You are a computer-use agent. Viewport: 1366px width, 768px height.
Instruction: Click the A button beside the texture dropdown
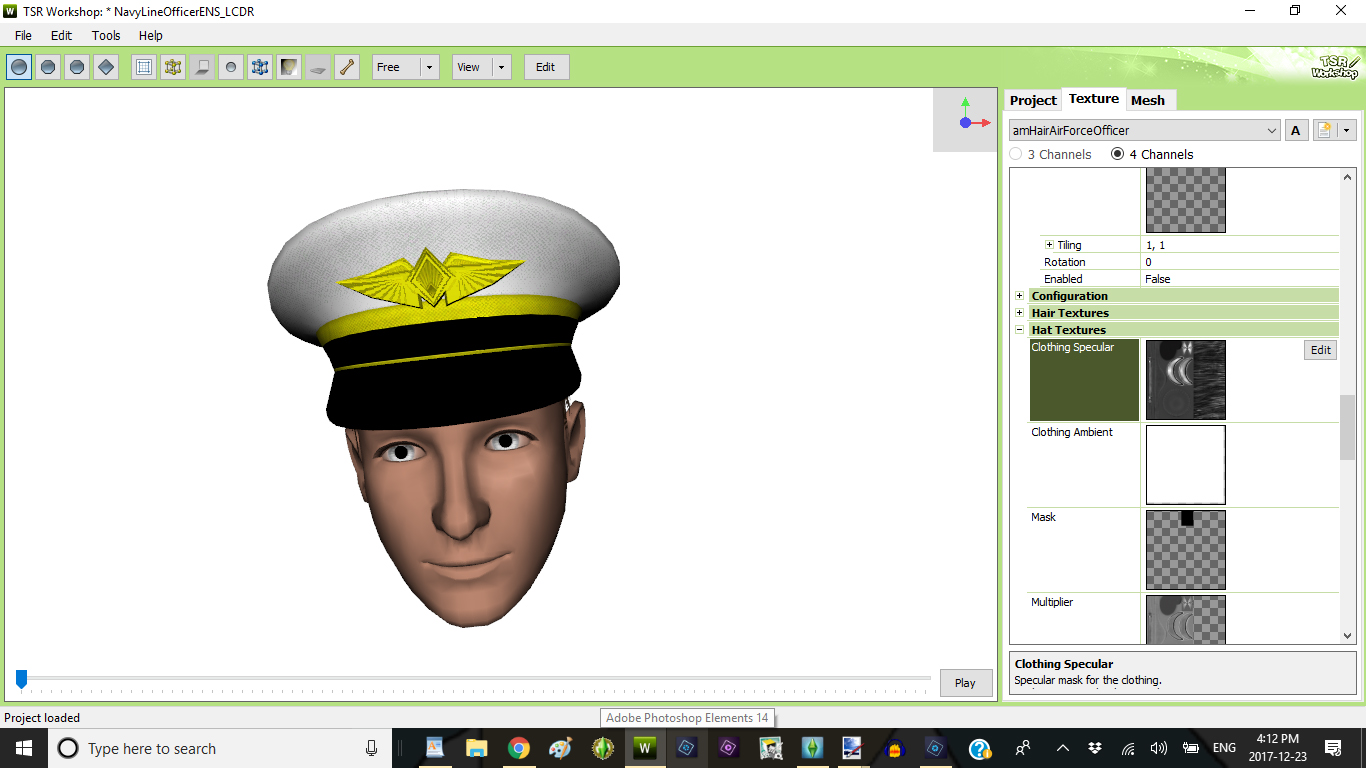pyautogui.click(x=1296, y=130)
